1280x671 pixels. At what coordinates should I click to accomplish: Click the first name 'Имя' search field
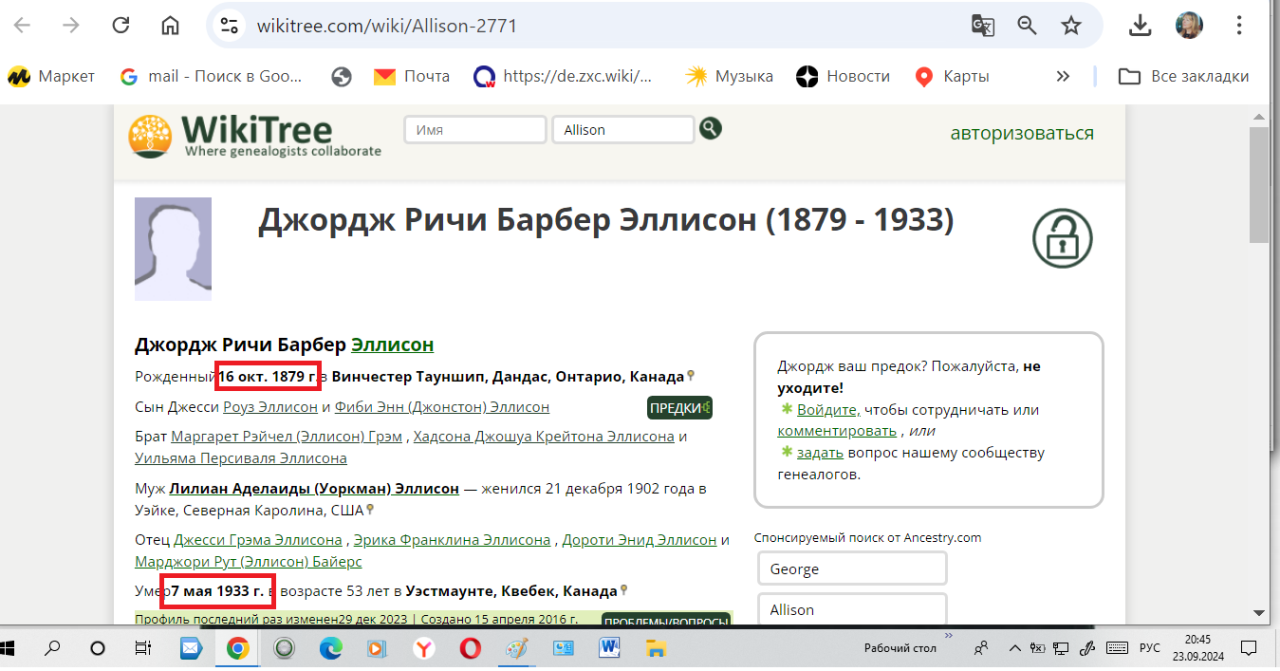tap(474, 130)
